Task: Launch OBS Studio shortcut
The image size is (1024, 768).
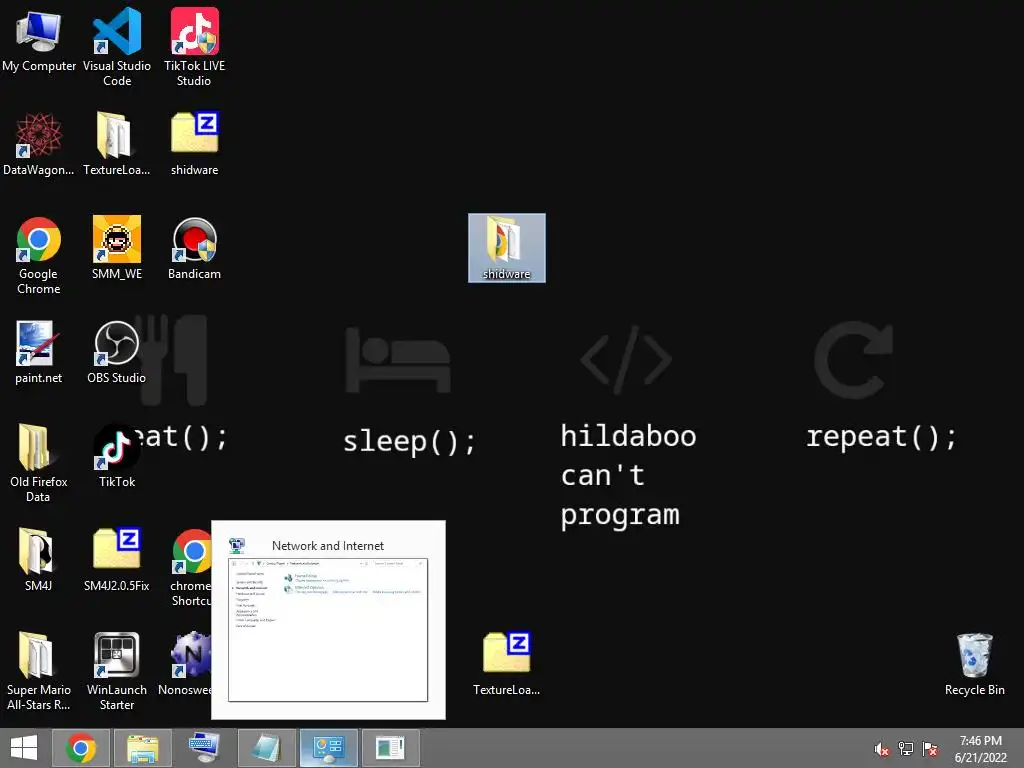Action: pyautogui.click(x=117, y=353)
